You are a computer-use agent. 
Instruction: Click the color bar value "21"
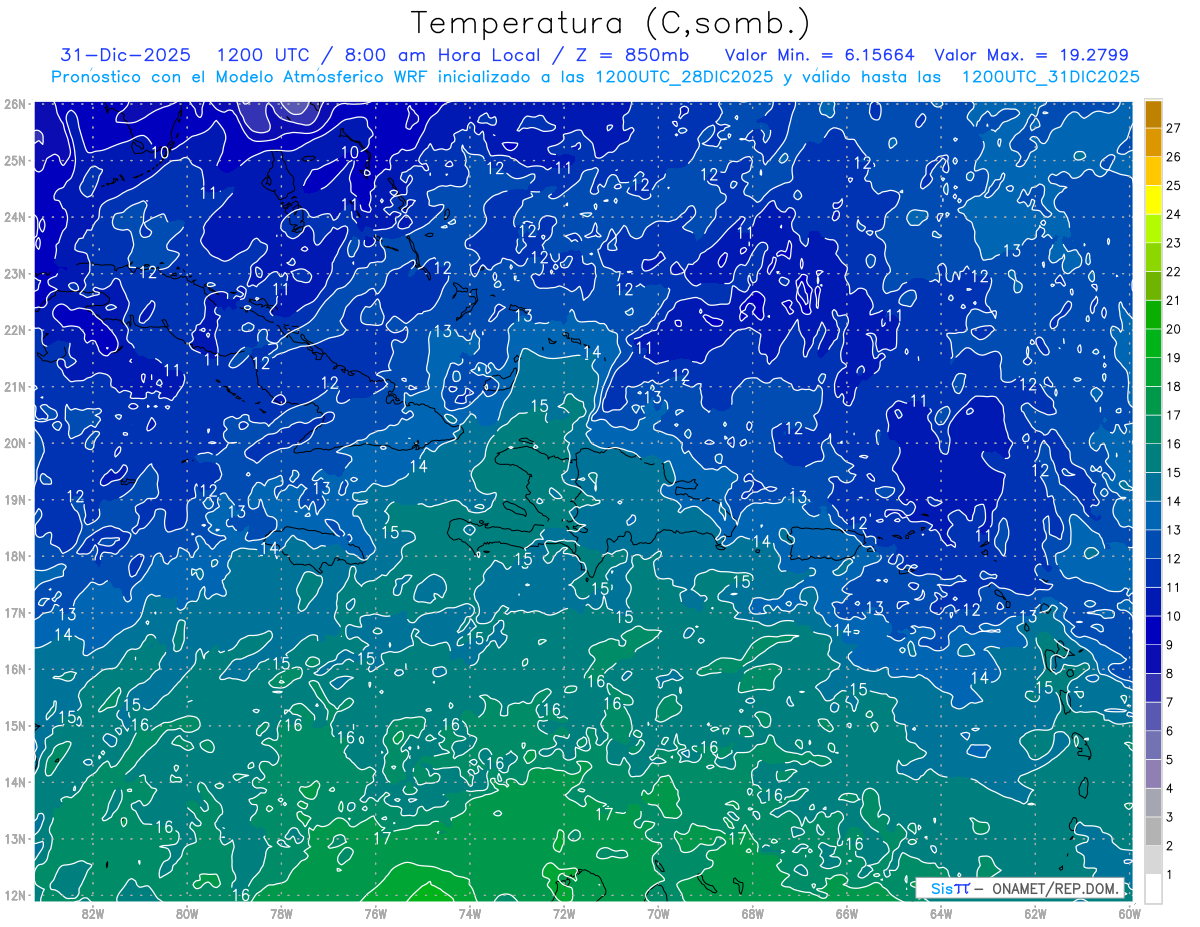[1174, 301]
